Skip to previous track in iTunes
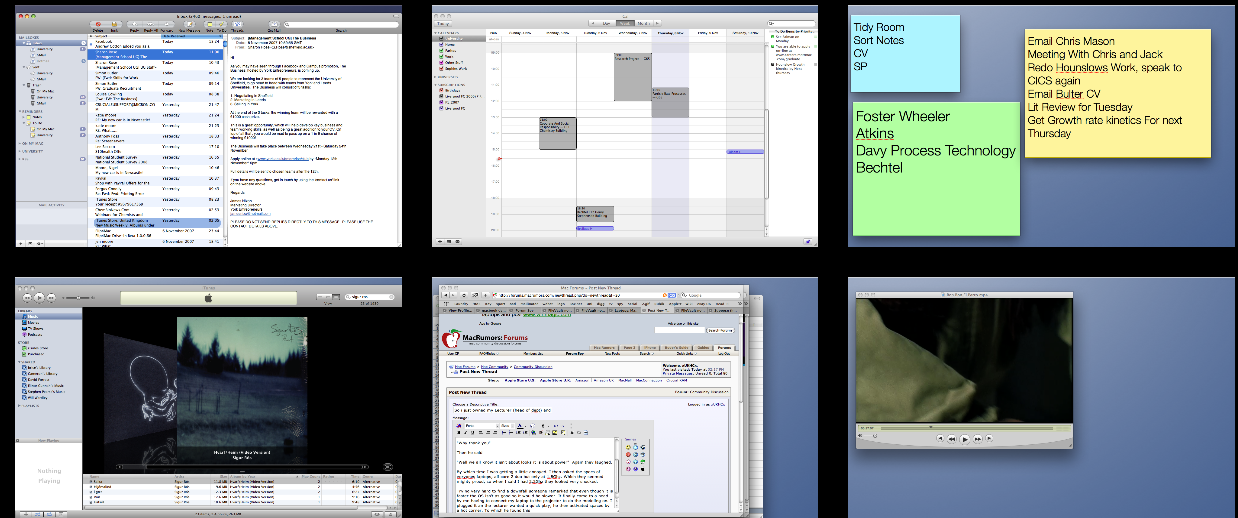 (x=27, y=297)
